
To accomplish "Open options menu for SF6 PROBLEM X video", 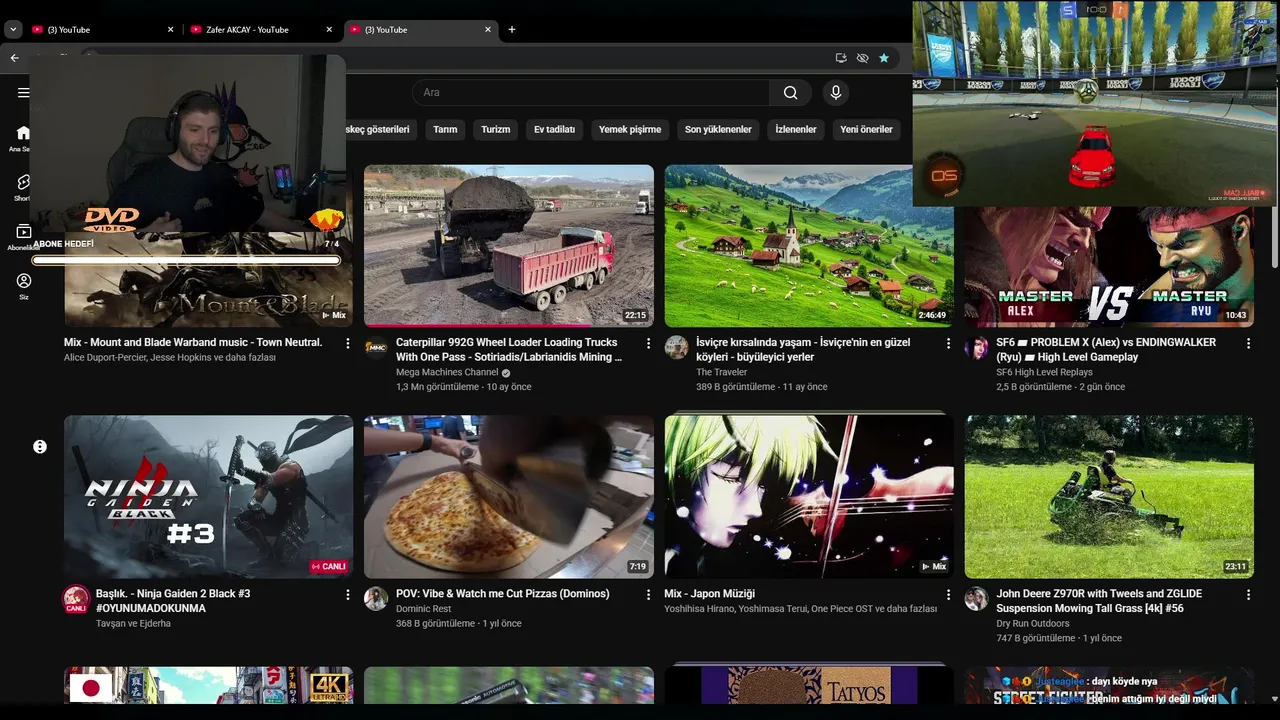I will [1248, 343].
